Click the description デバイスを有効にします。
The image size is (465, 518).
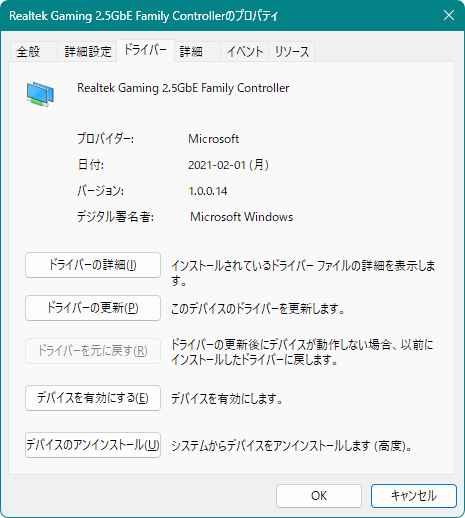click(x=227, y=399)
